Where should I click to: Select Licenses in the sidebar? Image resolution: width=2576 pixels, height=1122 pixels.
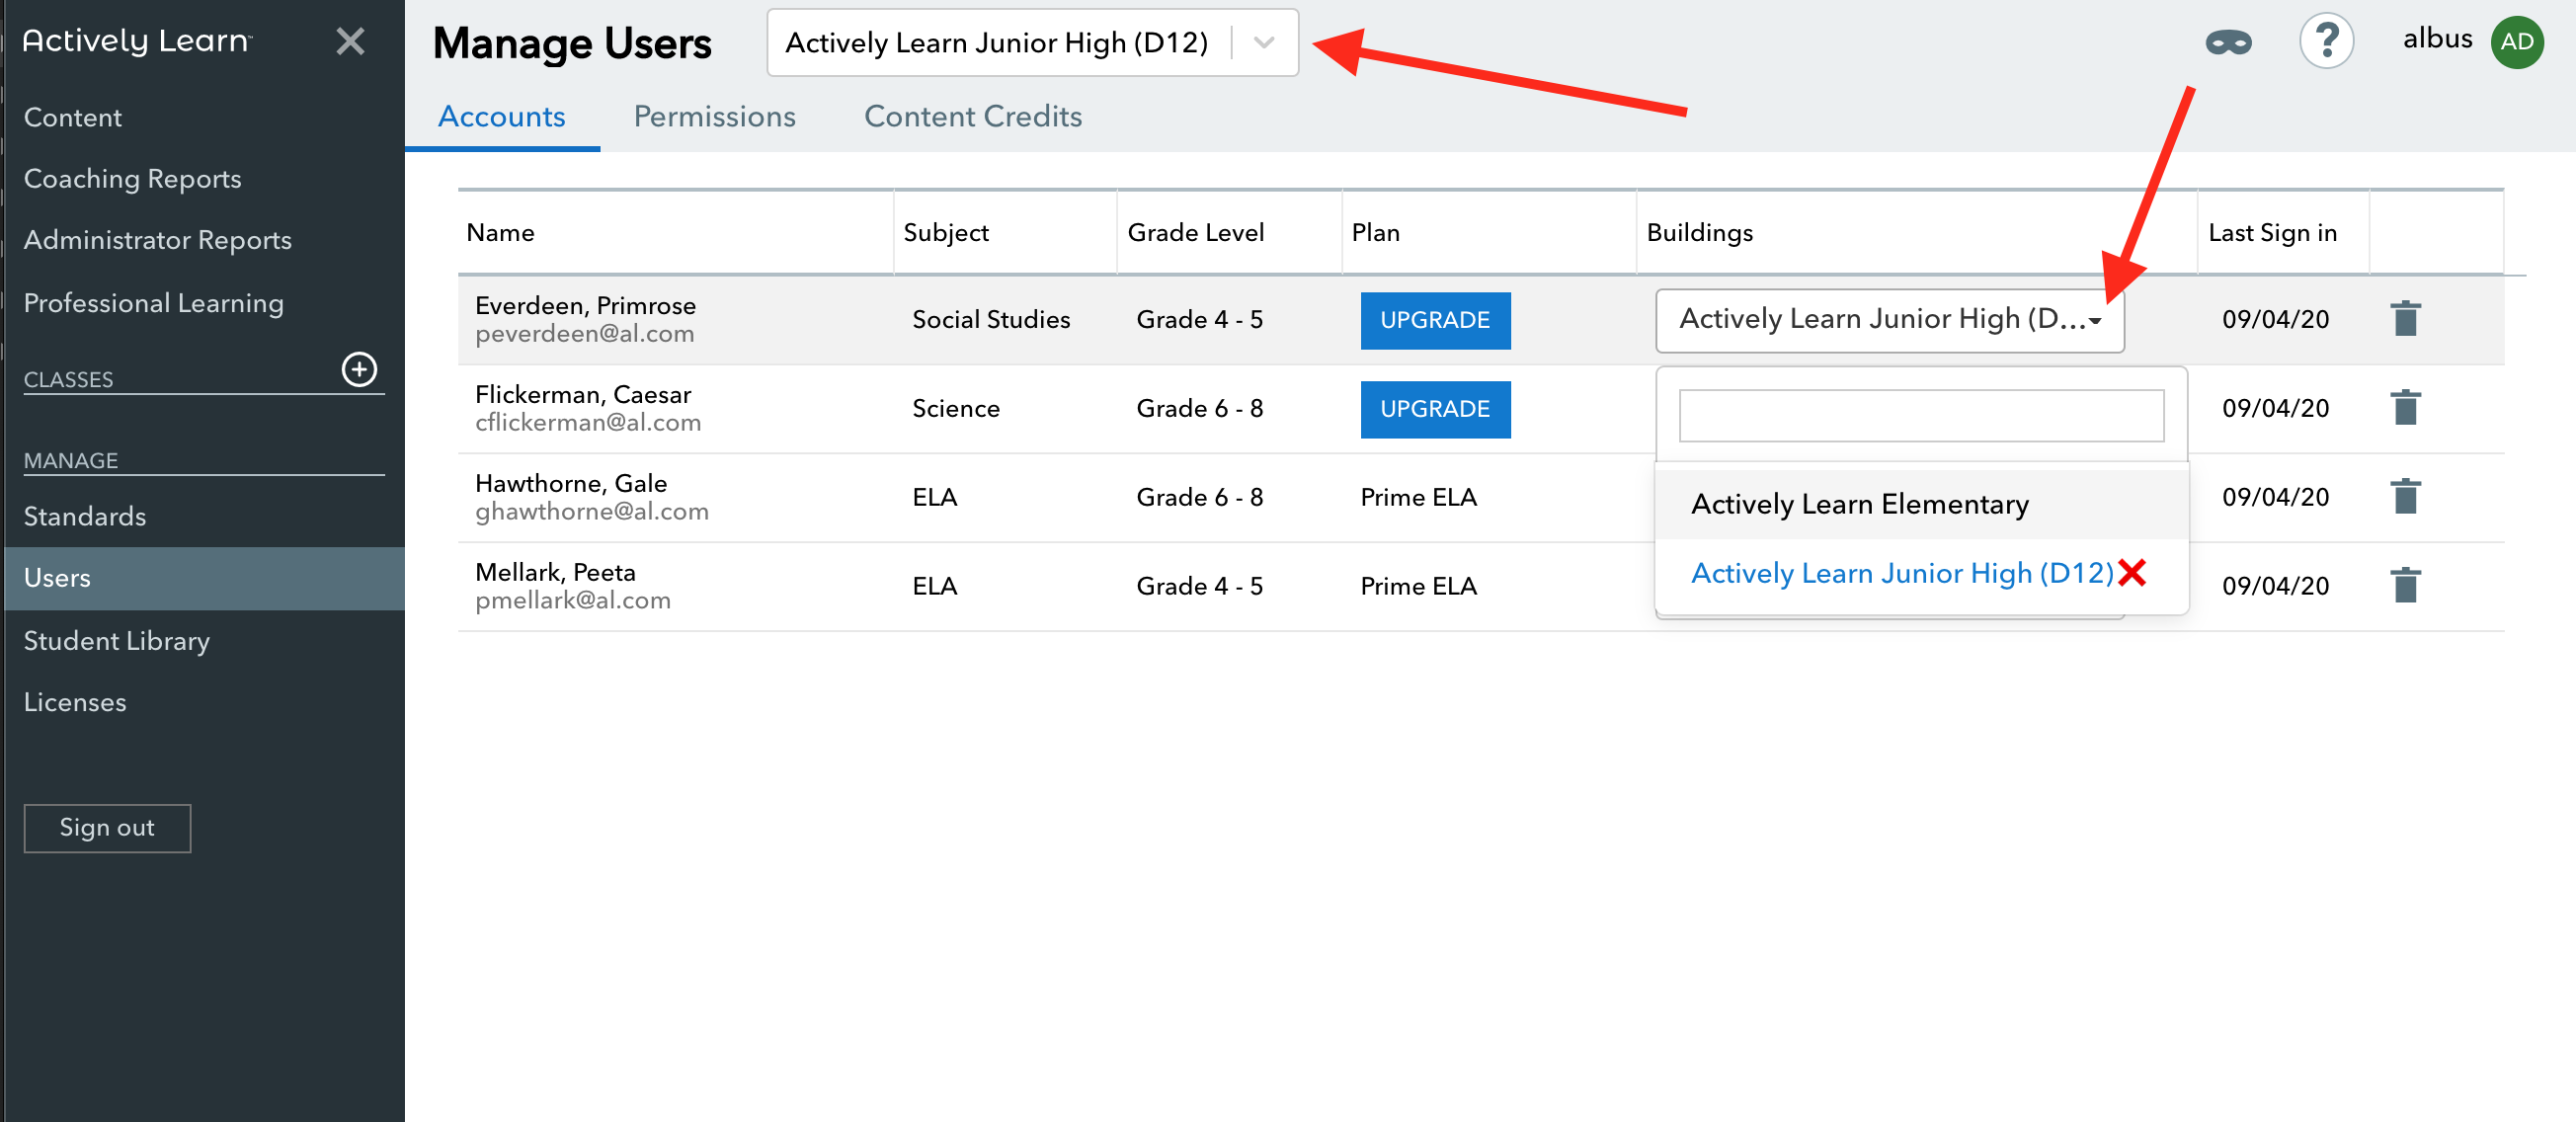point(74,701)
